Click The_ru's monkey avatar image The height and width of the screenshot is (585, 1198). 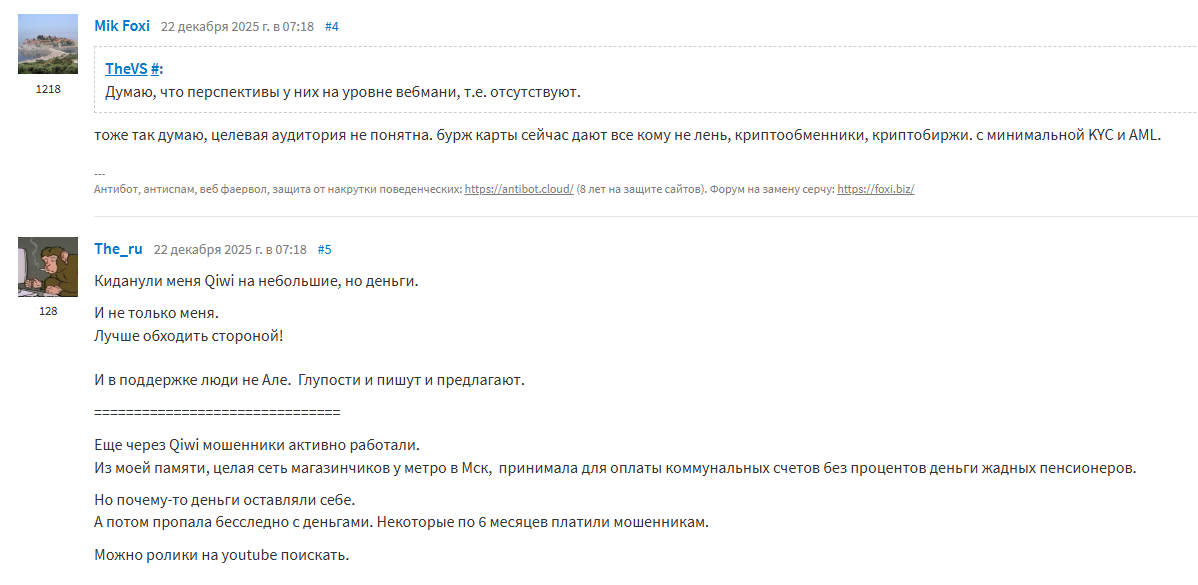pos(48,267)
